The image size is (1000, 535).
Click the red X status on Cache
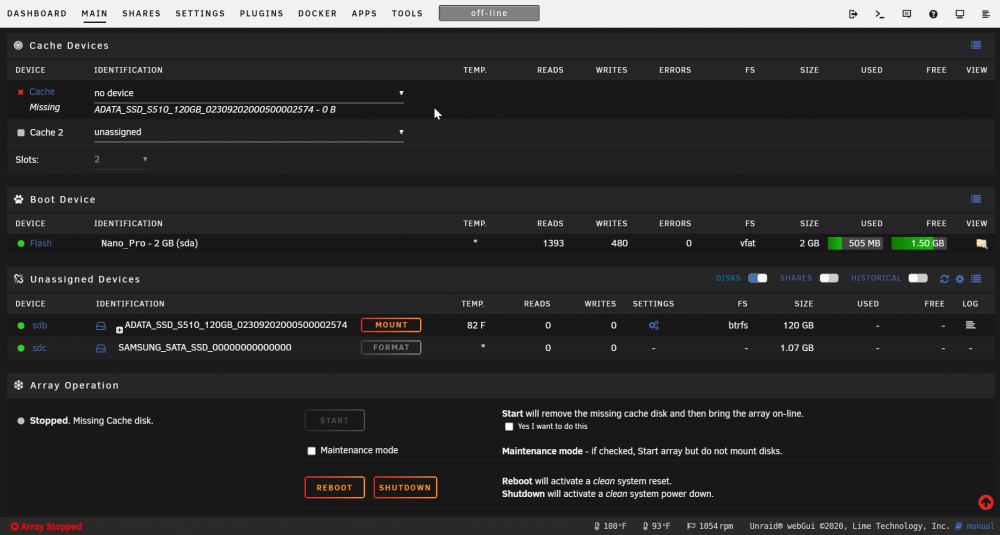20,92
